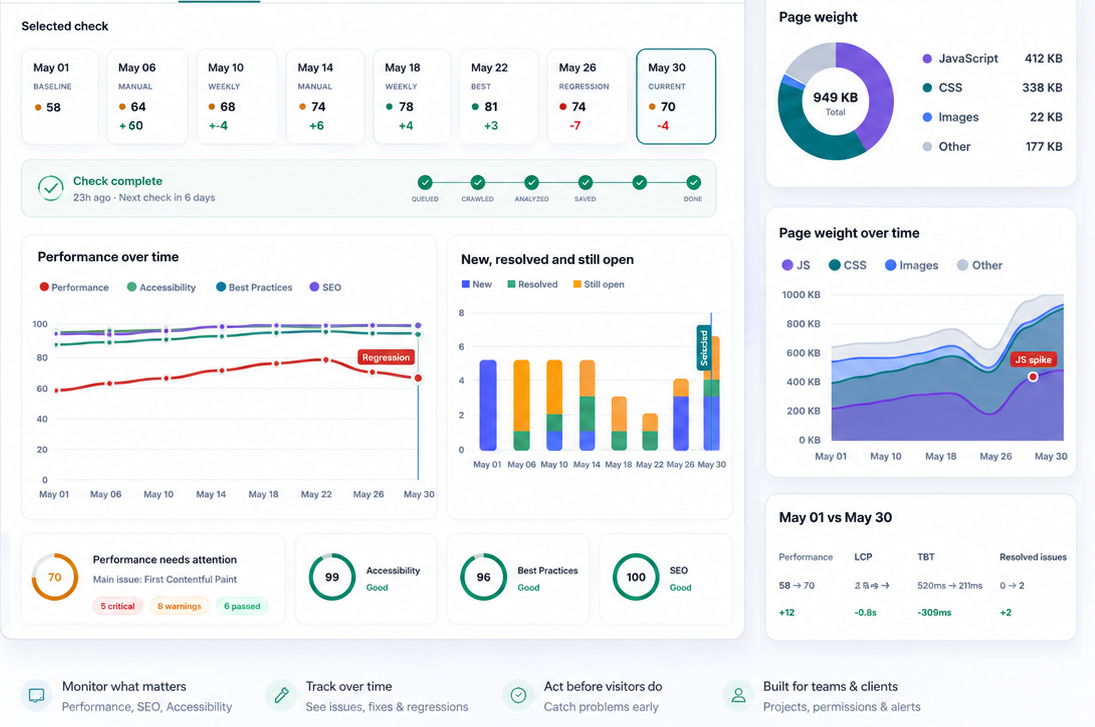
Task: Toggle the Best Practices series legend
Action: click(254, 287)
